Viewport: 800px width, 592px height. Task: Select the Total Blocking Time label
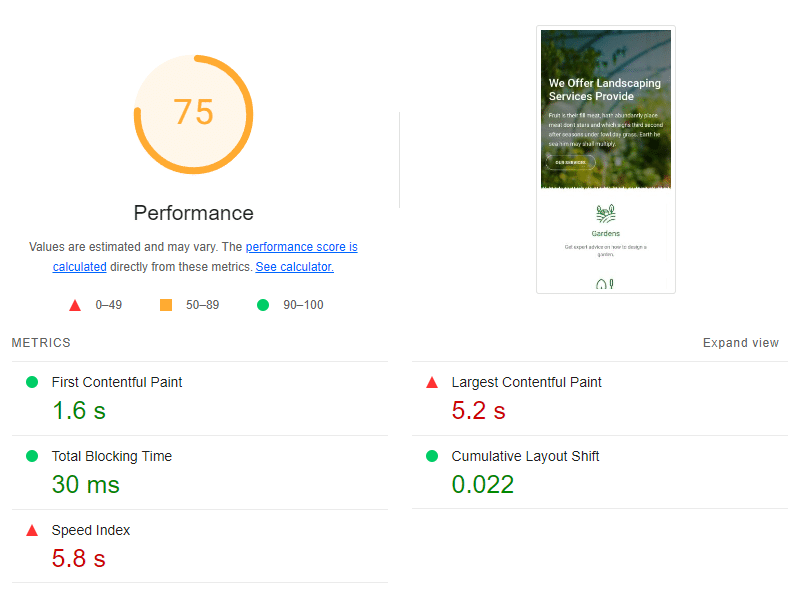pos(112,456)
